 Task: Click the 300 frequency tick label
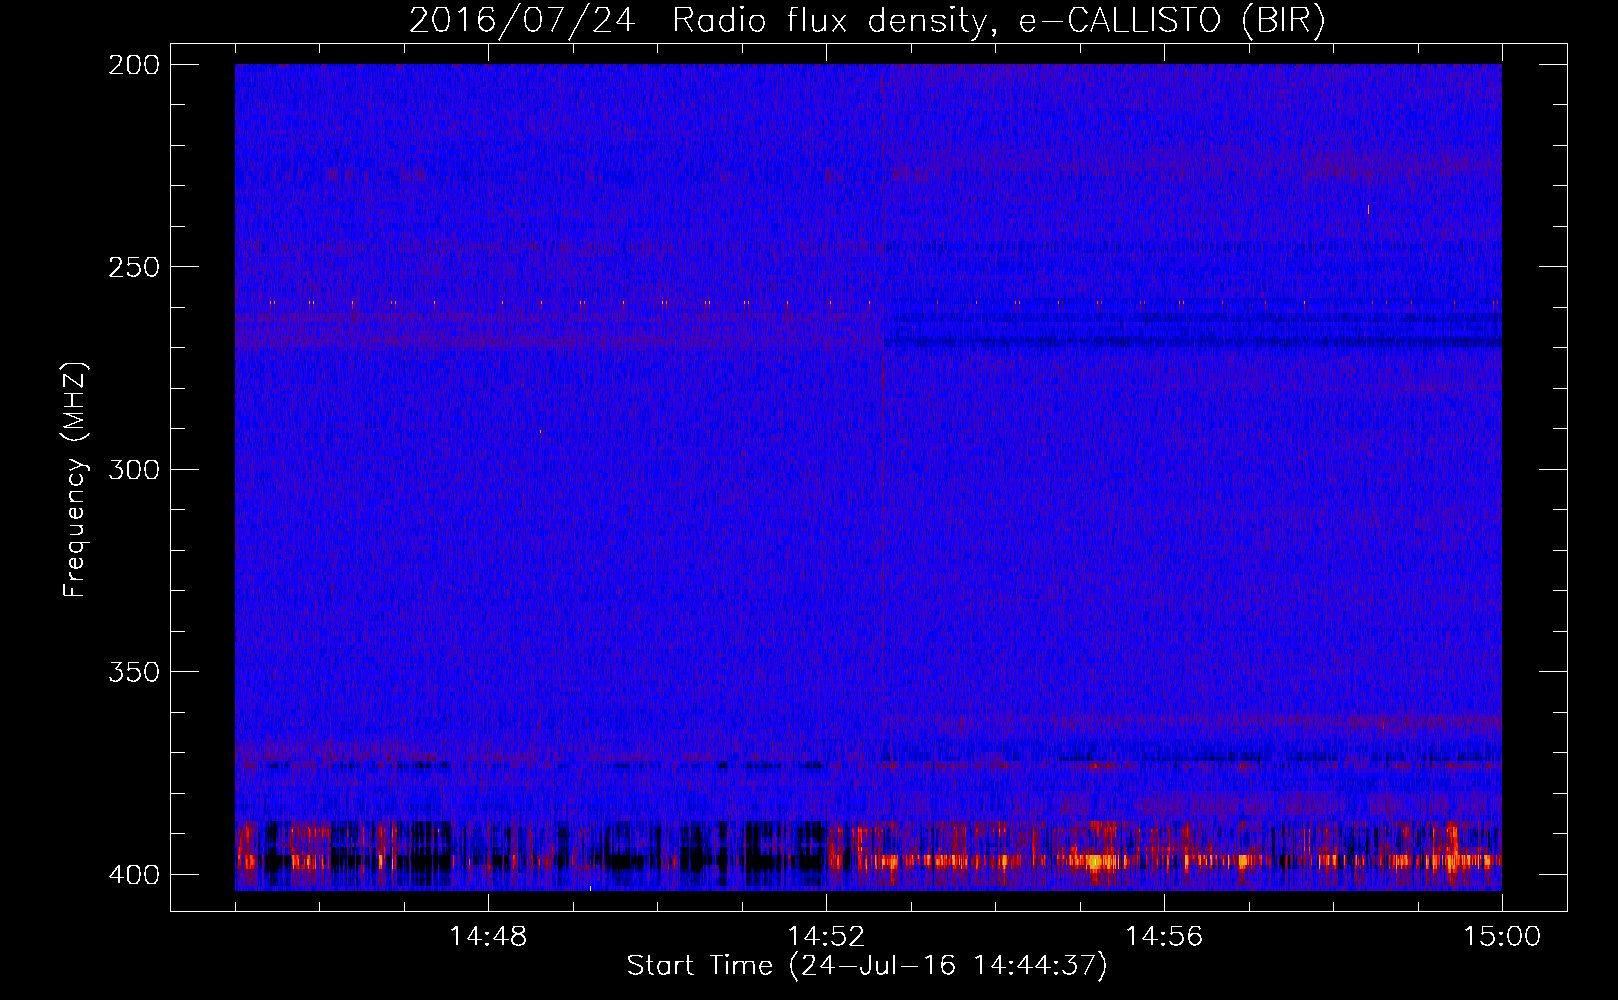(x=134, y=469)
